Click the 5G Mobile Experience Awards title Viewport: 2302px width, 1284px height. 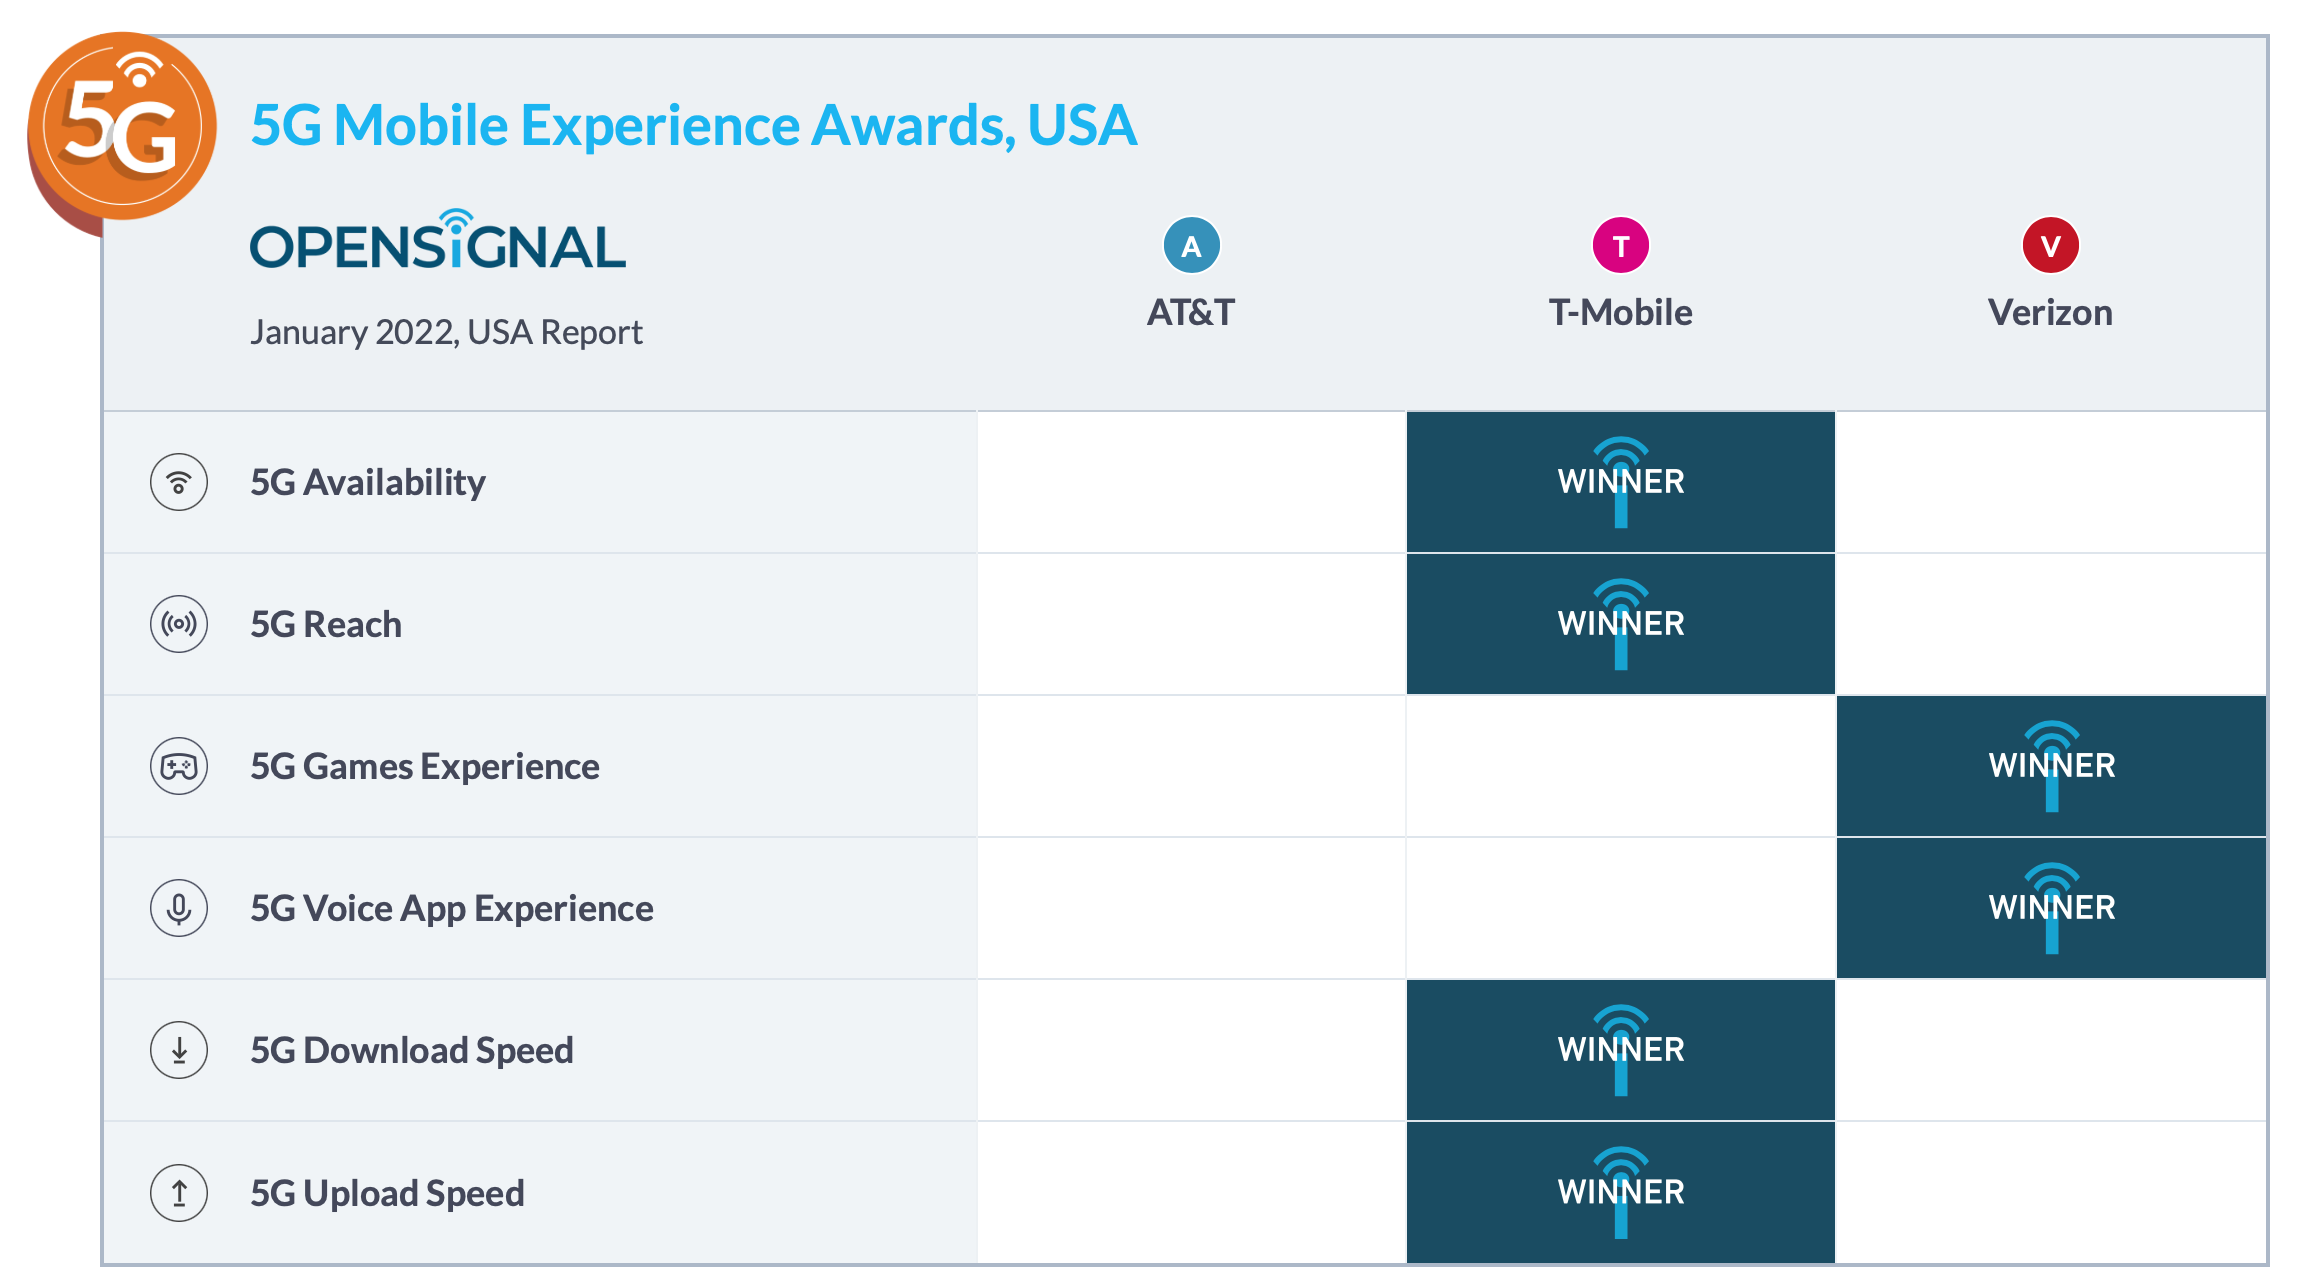pos(693,125)
